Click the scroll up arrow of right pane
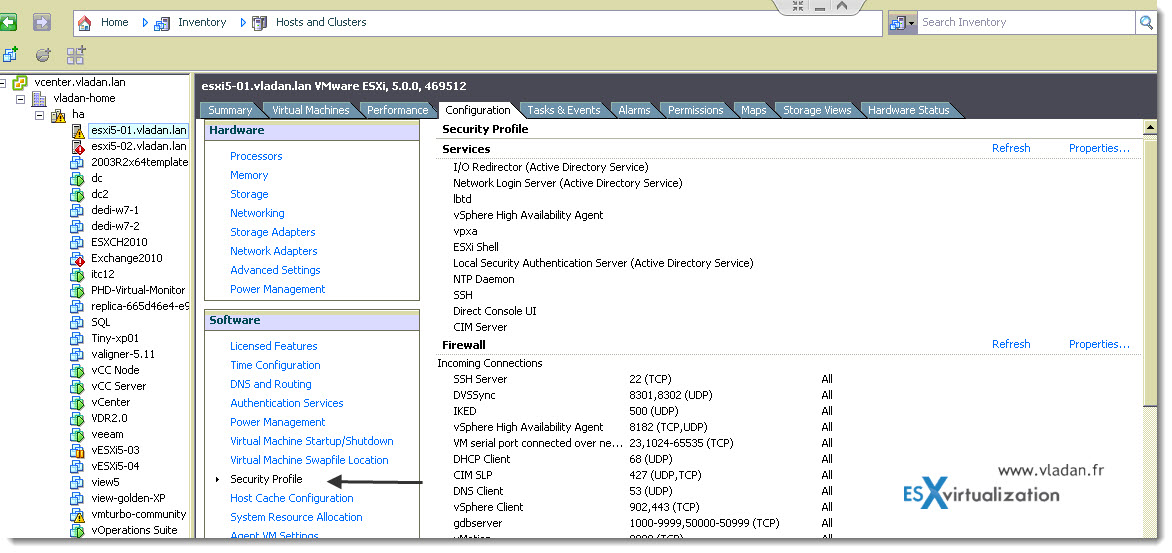Viewport: 1172px width, 553px height. click(x=1151, y=129)
